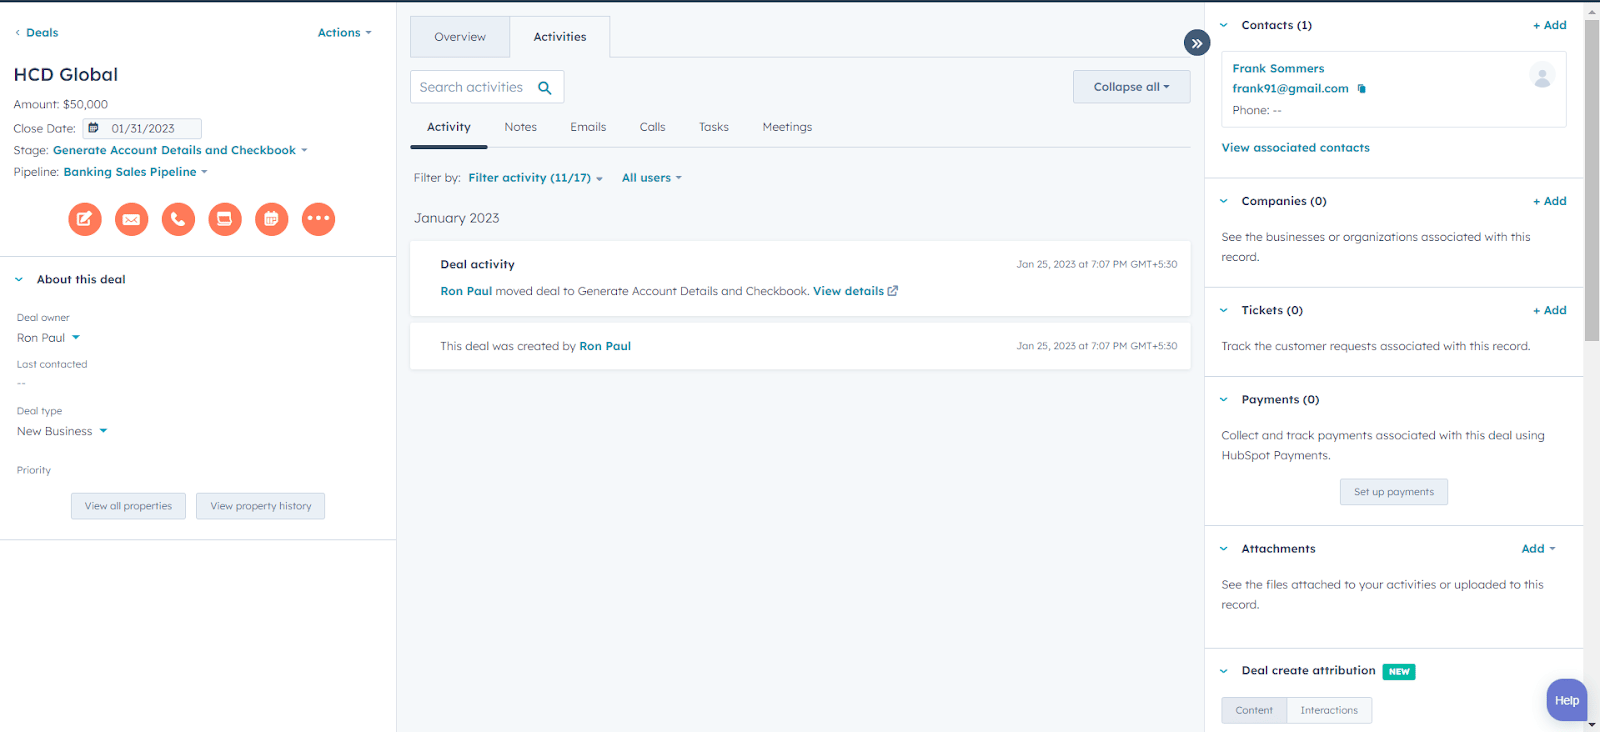
Task: Click the search magnifier icon
Action: pos(545,88)
